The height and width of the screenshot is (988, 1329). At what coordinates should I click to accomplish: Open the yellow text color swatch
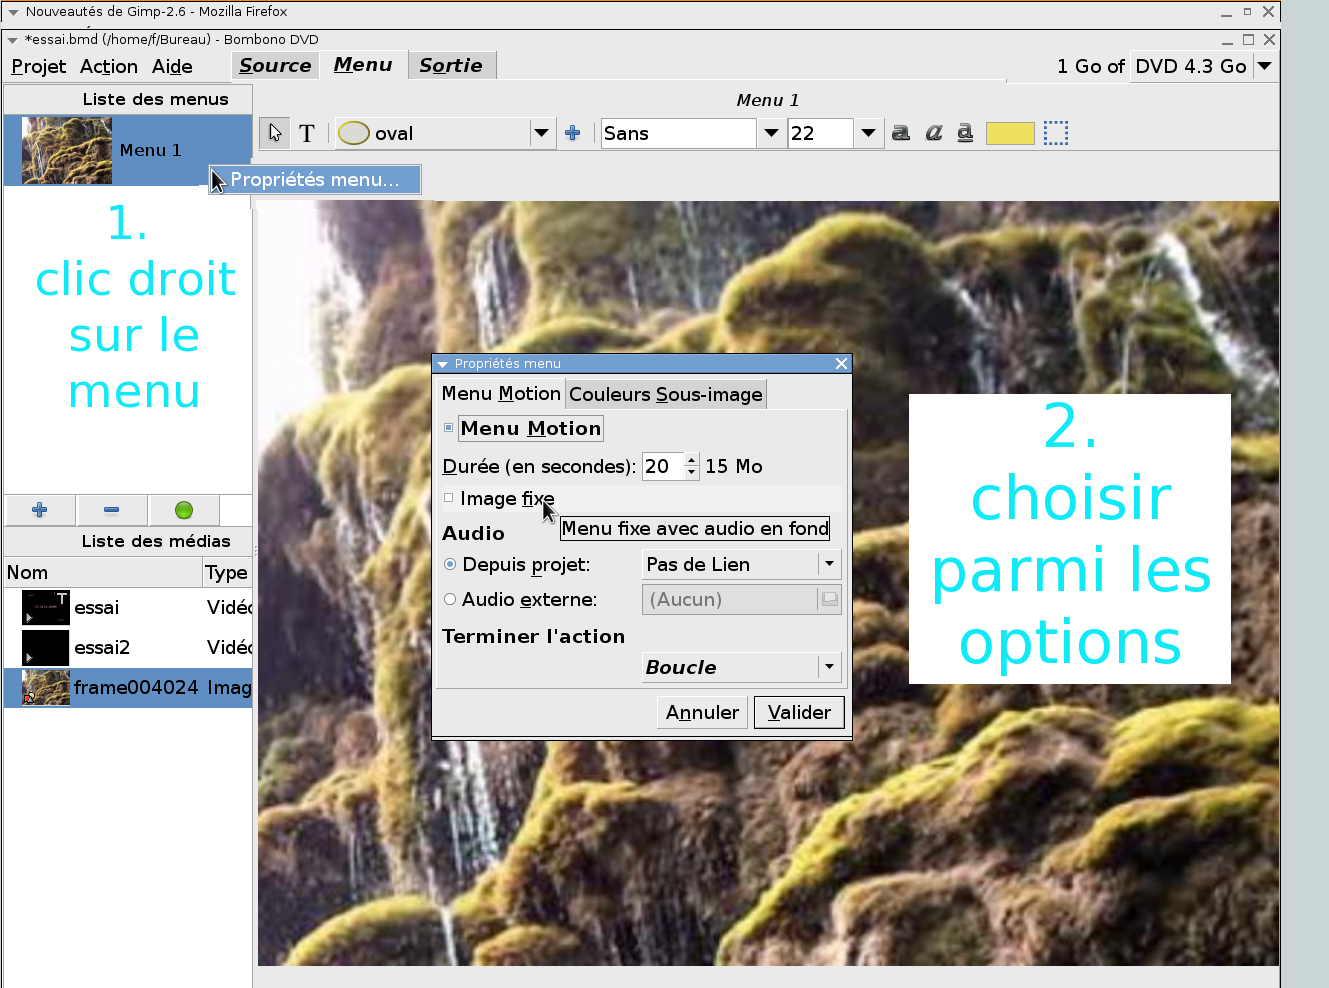coord(1010,133)
